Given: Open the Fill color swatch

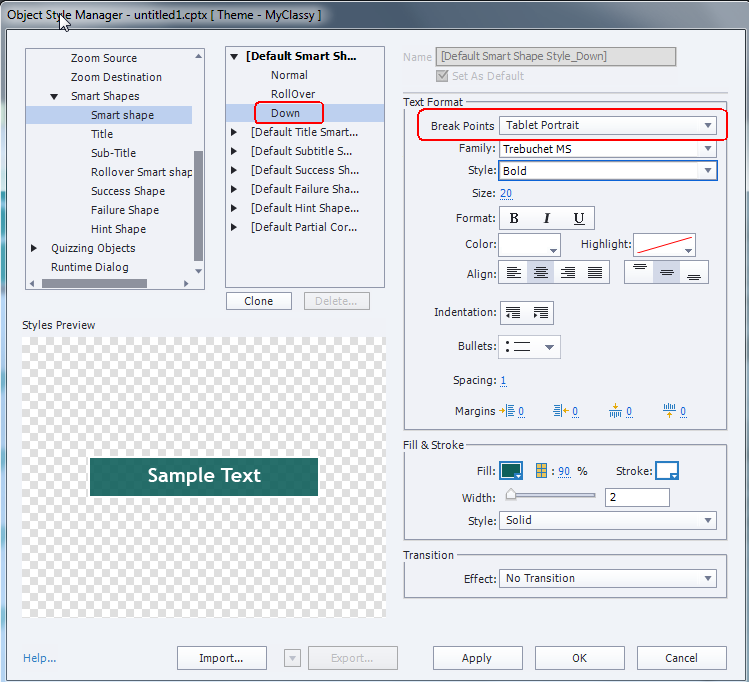Looking at the screenshot, I should [x=512, y=471].
